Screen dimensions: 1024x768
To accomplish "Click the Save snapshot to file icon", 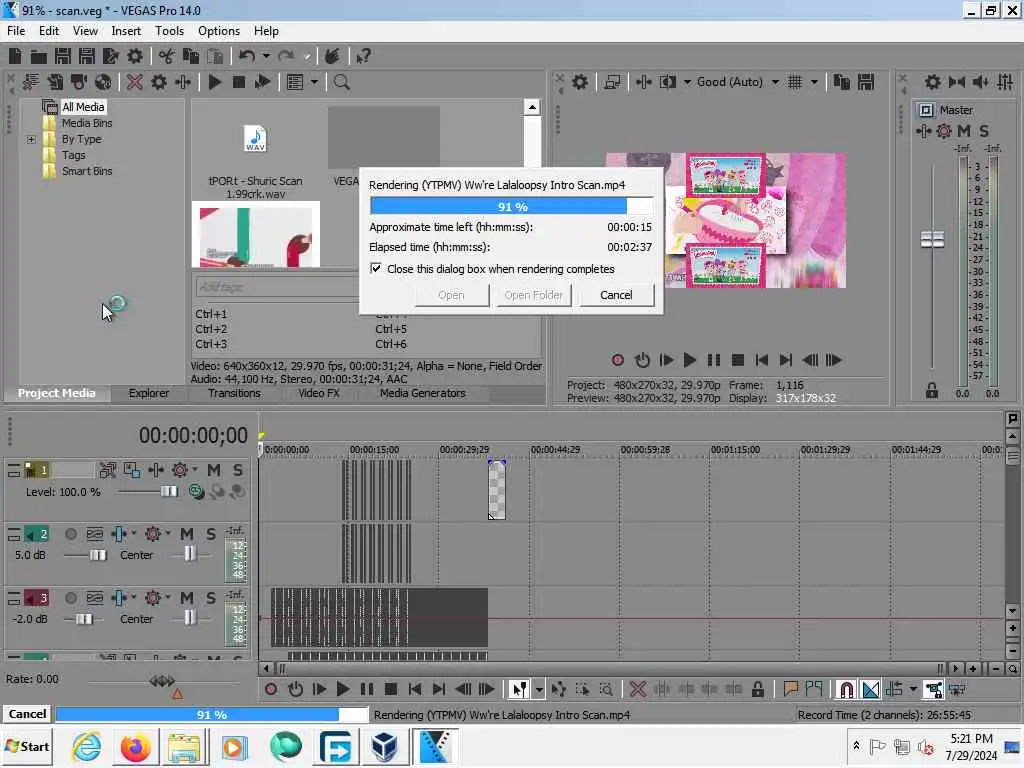I will 866,82.
